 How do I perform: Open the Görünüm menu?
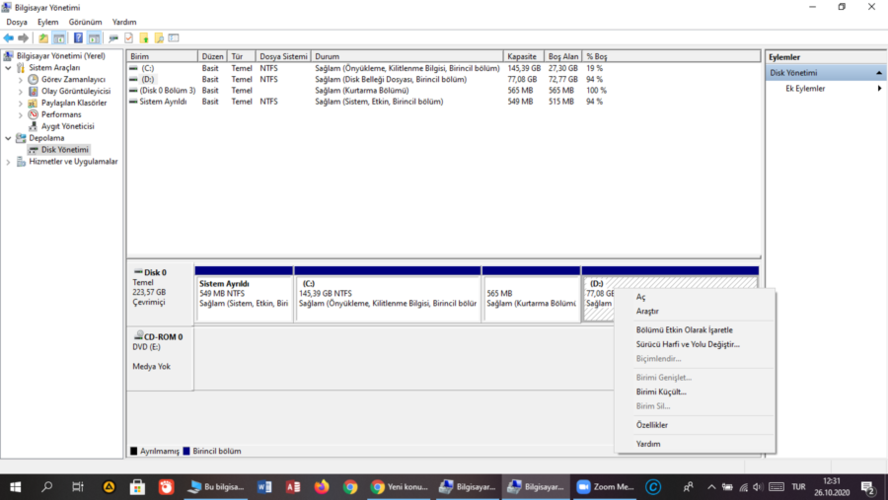pos(85,22)
